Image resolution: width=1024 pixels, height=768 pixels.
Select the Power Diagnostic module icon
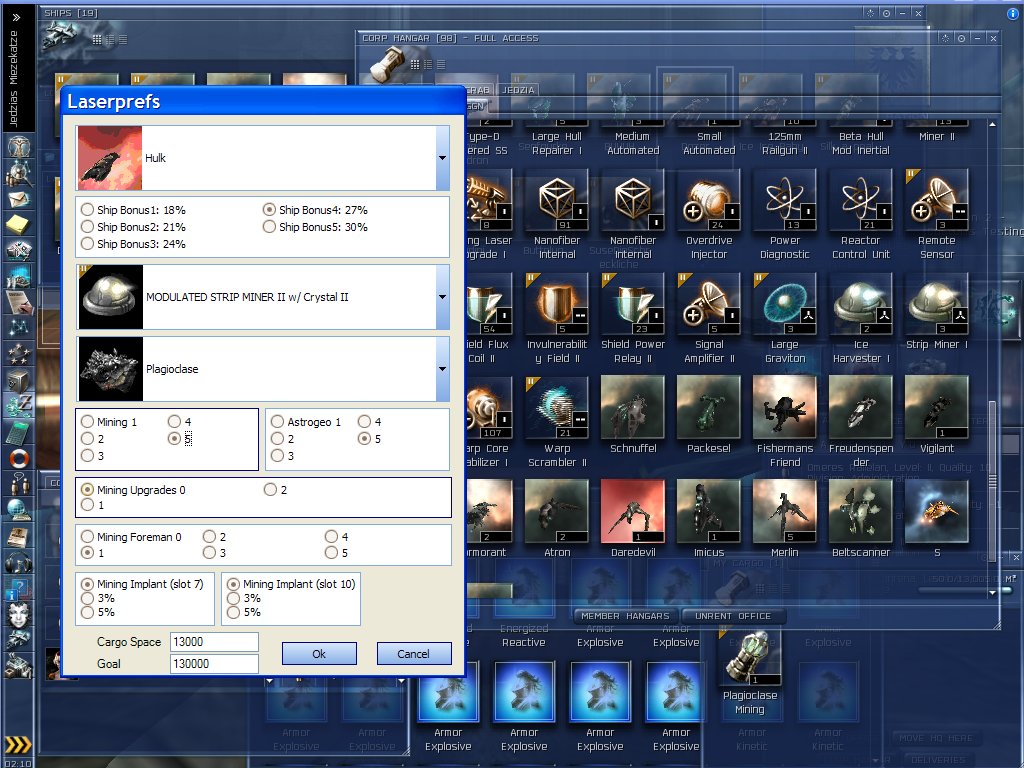tap(784, 200)
